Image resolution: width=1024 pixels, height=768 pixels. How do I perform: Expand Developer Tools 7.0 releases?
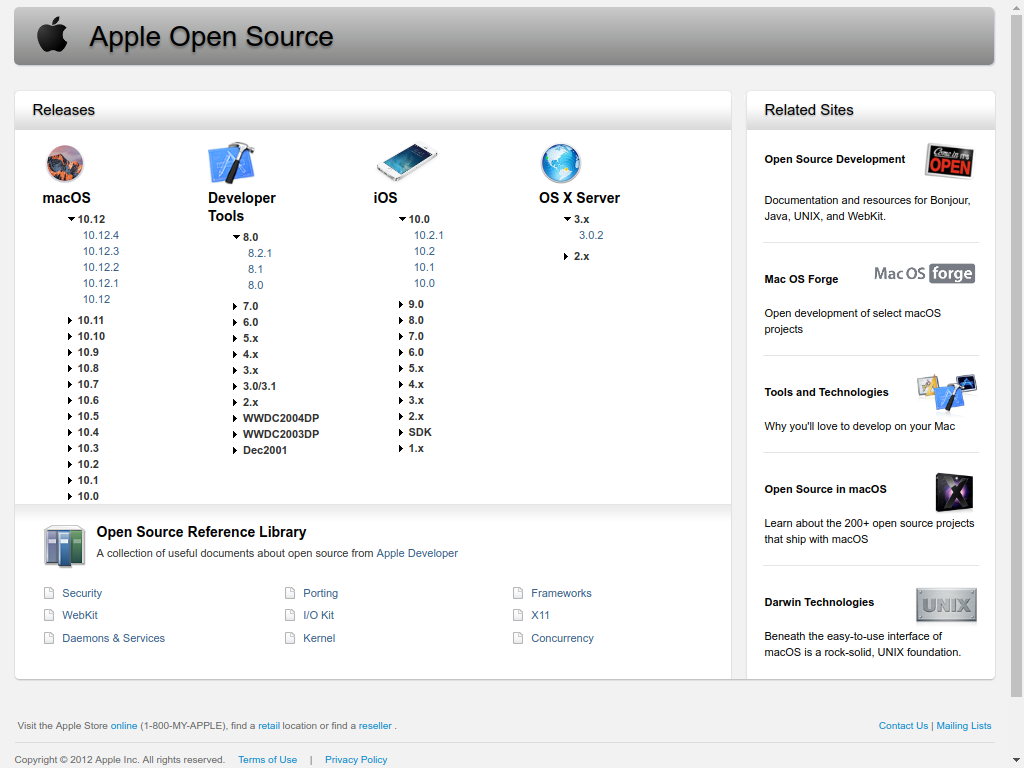235,306
